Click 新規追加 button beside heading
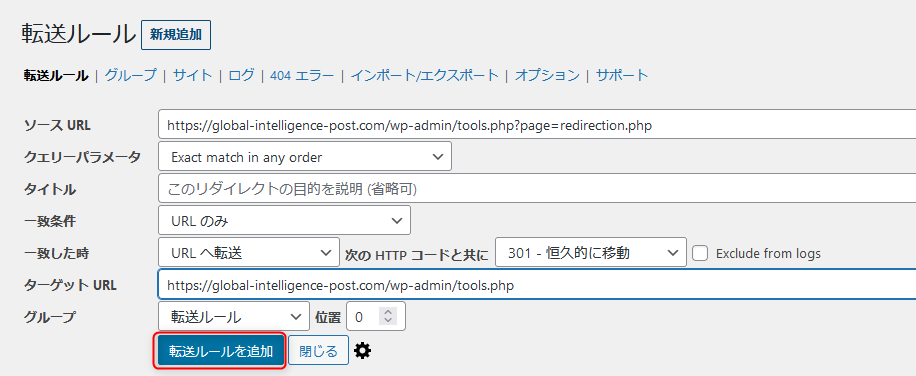The image size is (916, 376). (176, 35)
